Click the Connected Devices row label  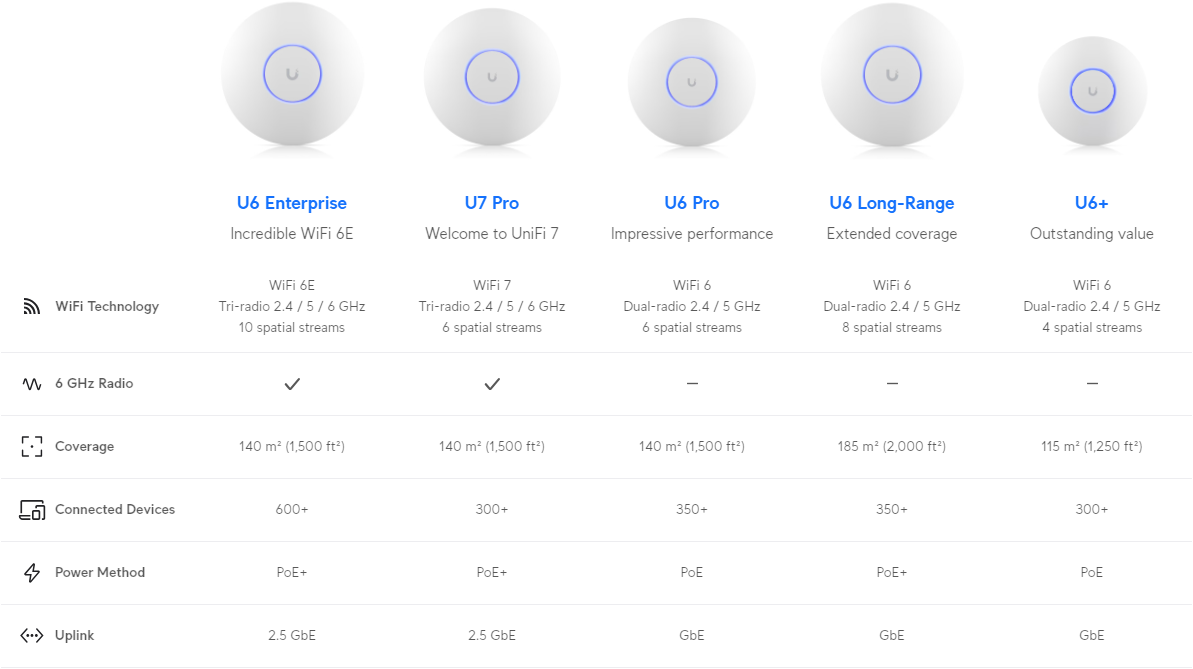(115, 510)
